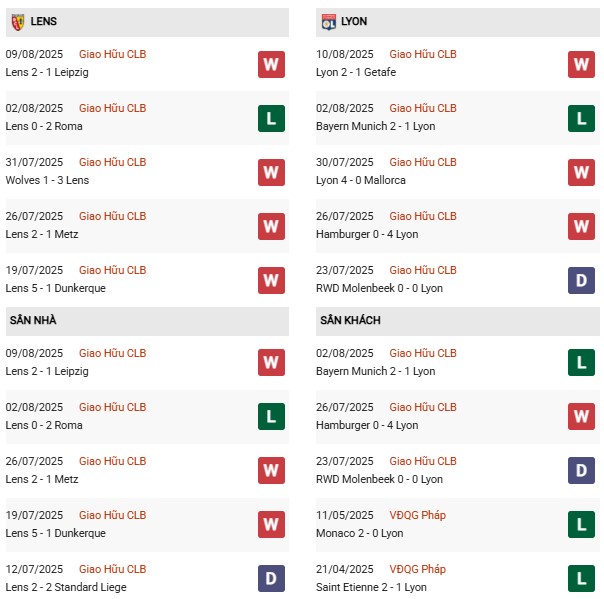Click the L badge beside Saint Etienne 2 - 1 Lyon
The height and width of the screenshot is (599, 604).
click(581, 580)
